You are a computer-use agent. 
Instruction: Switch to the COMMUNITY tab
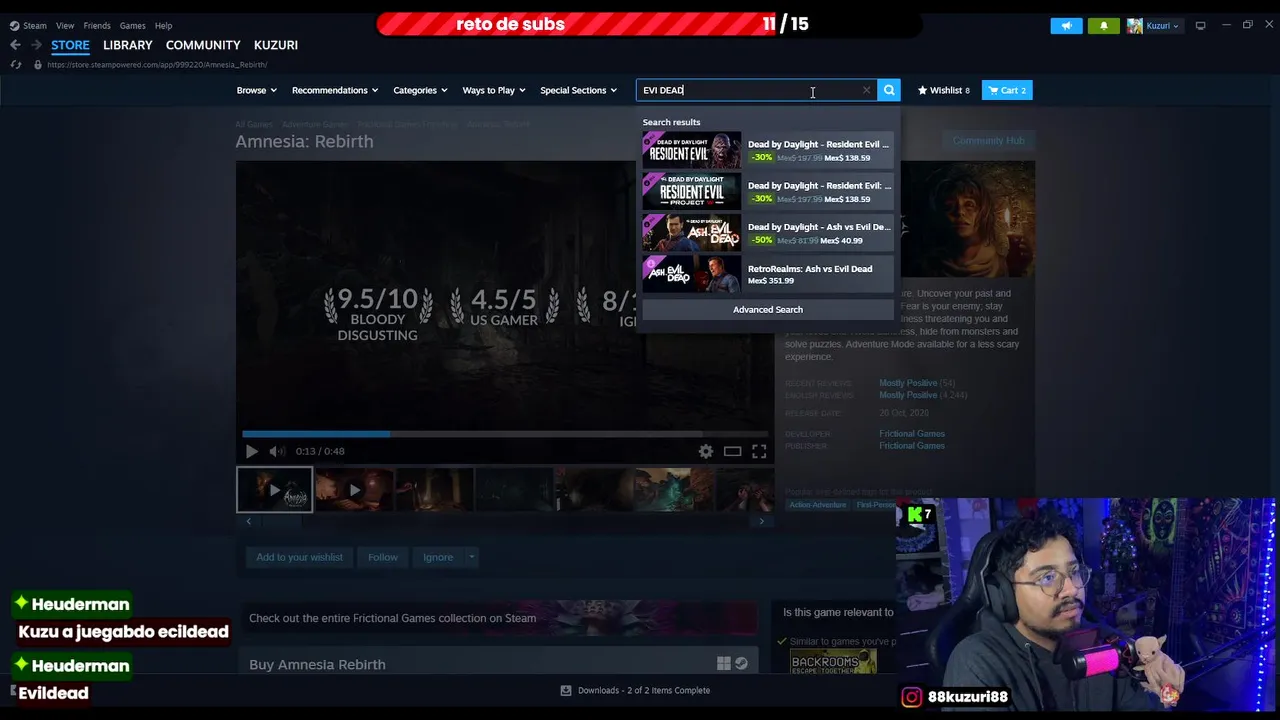point(203,45)
